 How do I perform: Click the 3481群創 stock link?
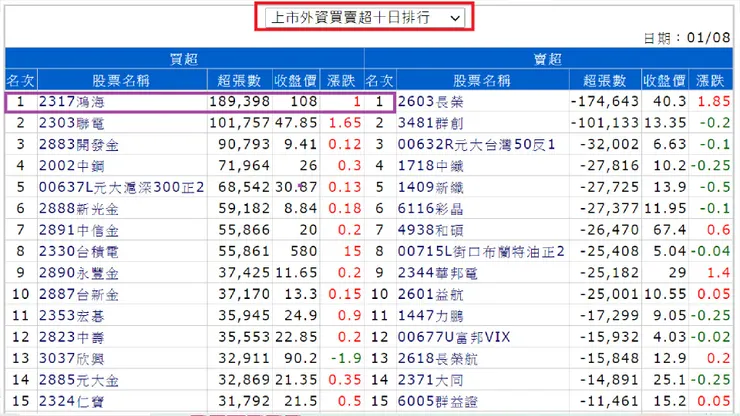pos(430,123)
